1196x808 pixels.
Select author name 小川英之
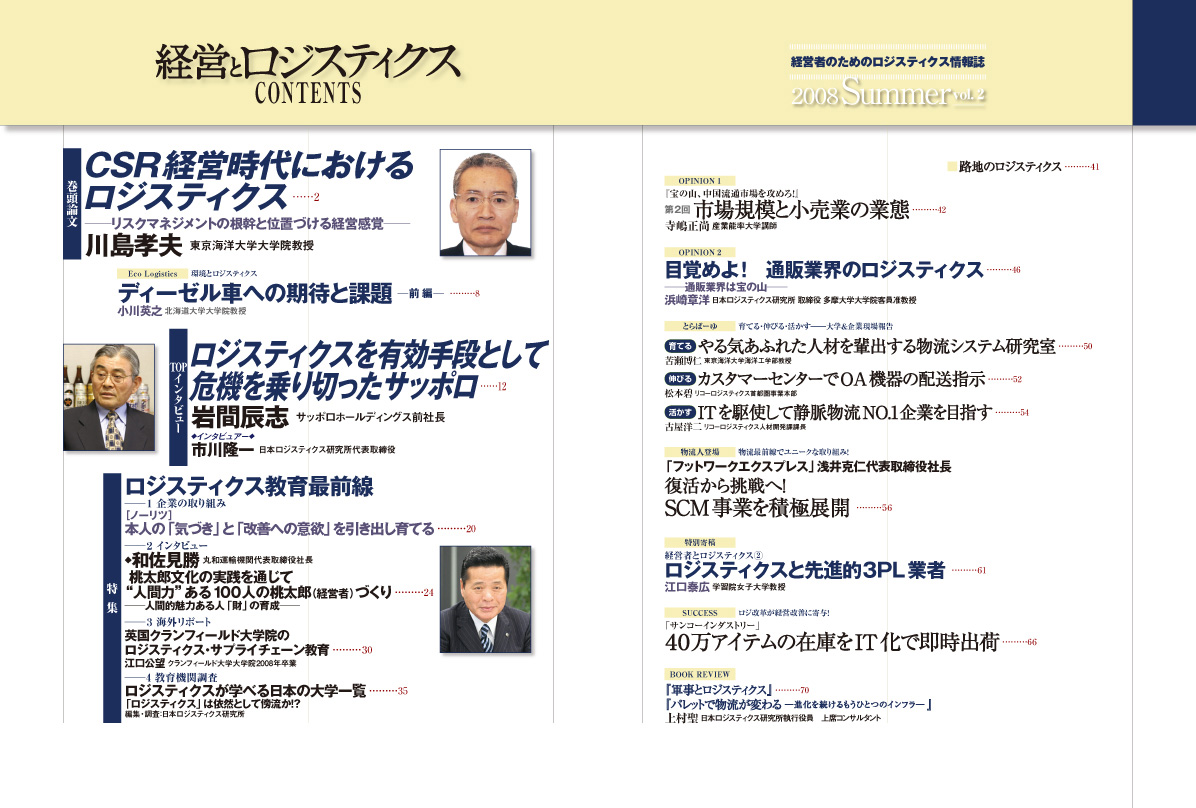pos(140,311)
